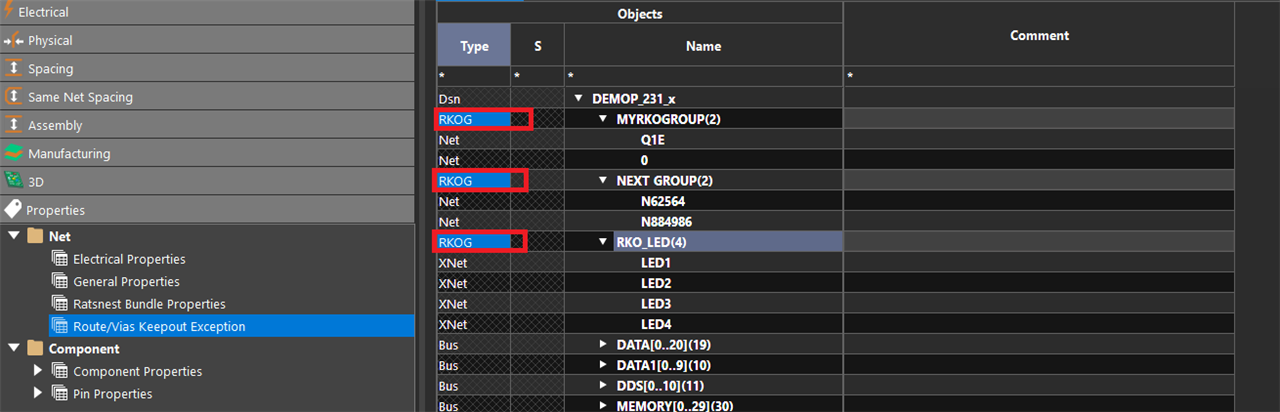This screenshot has height=412, width=1280.
Task: Expand the DATA[0..20](19) bus
Action: coord(603,344)
